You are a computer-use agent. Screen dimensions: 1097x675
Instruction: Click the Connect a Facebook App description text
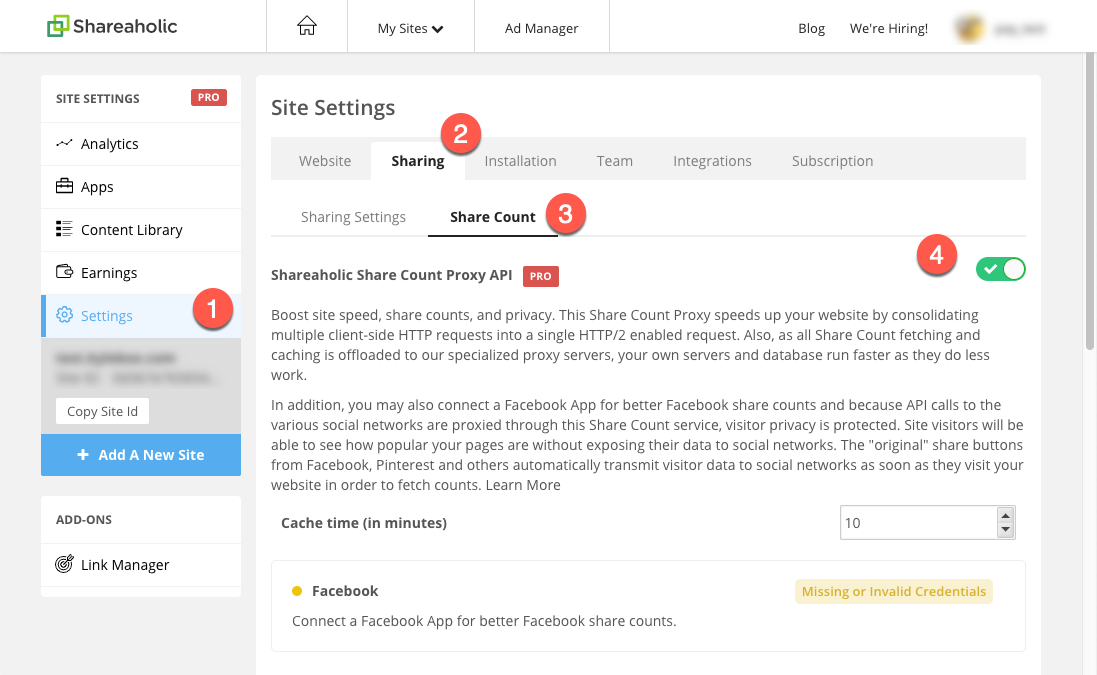(484, 621)
